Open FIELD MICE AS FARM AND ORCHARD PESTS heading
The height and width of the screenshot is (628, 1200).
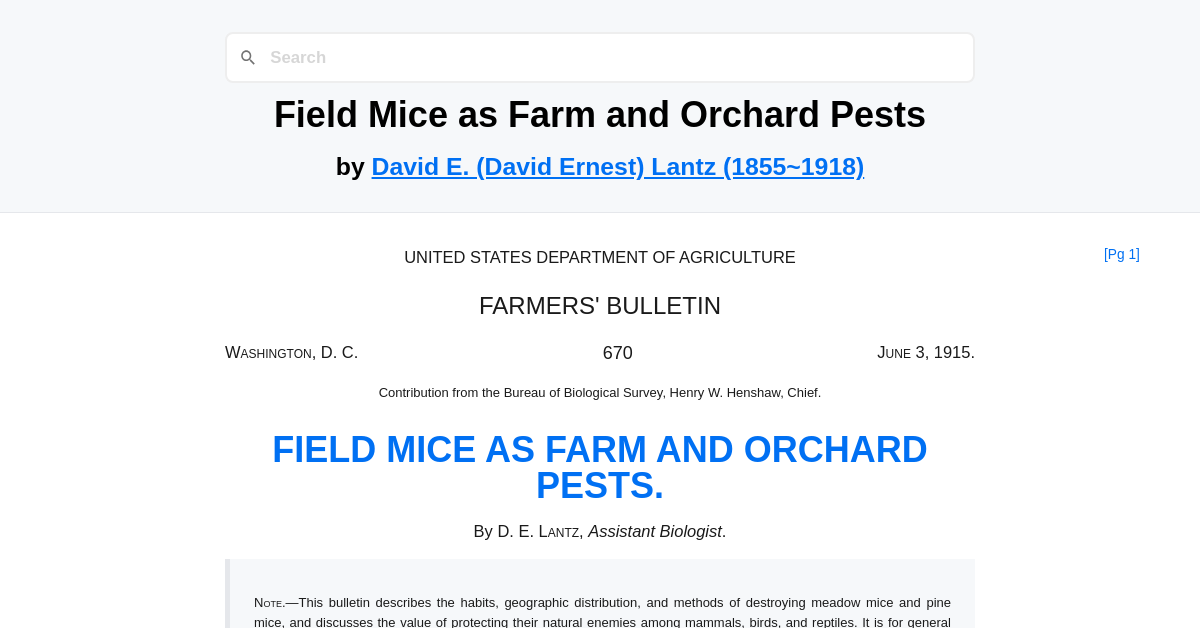pyautogui.click(x=599, y=467)
